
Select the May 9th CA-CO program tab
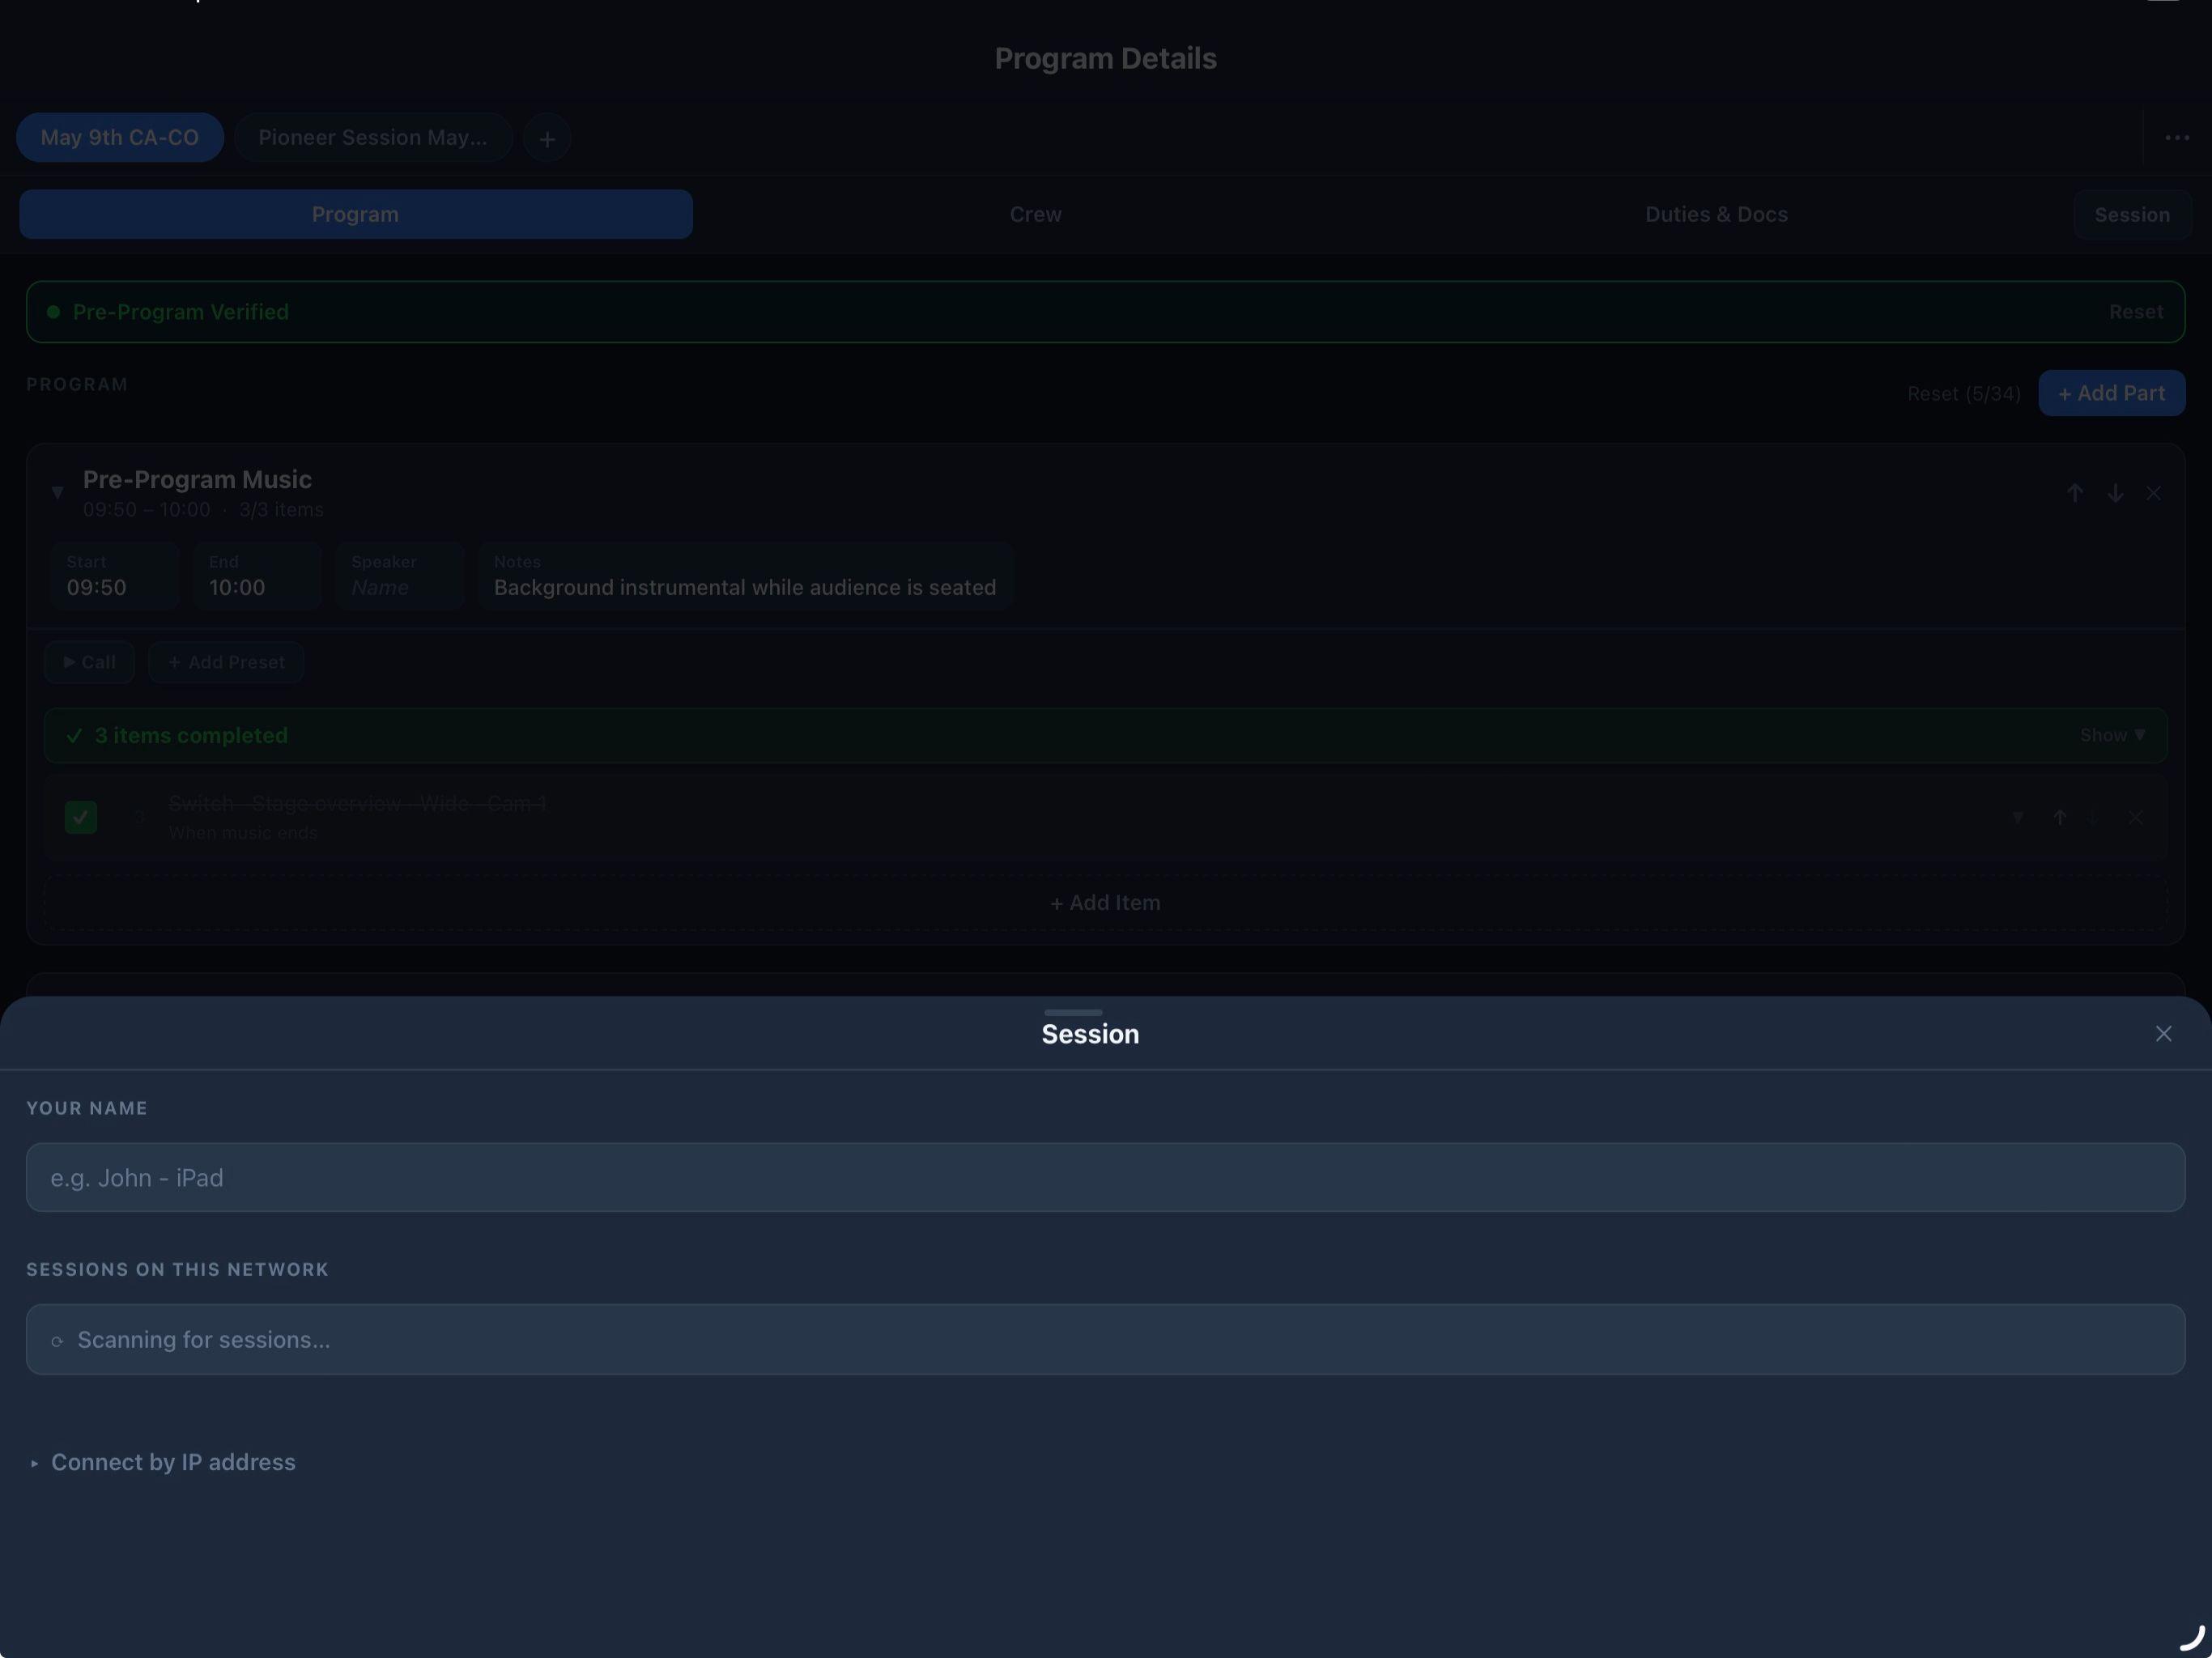tap(120, 138)
